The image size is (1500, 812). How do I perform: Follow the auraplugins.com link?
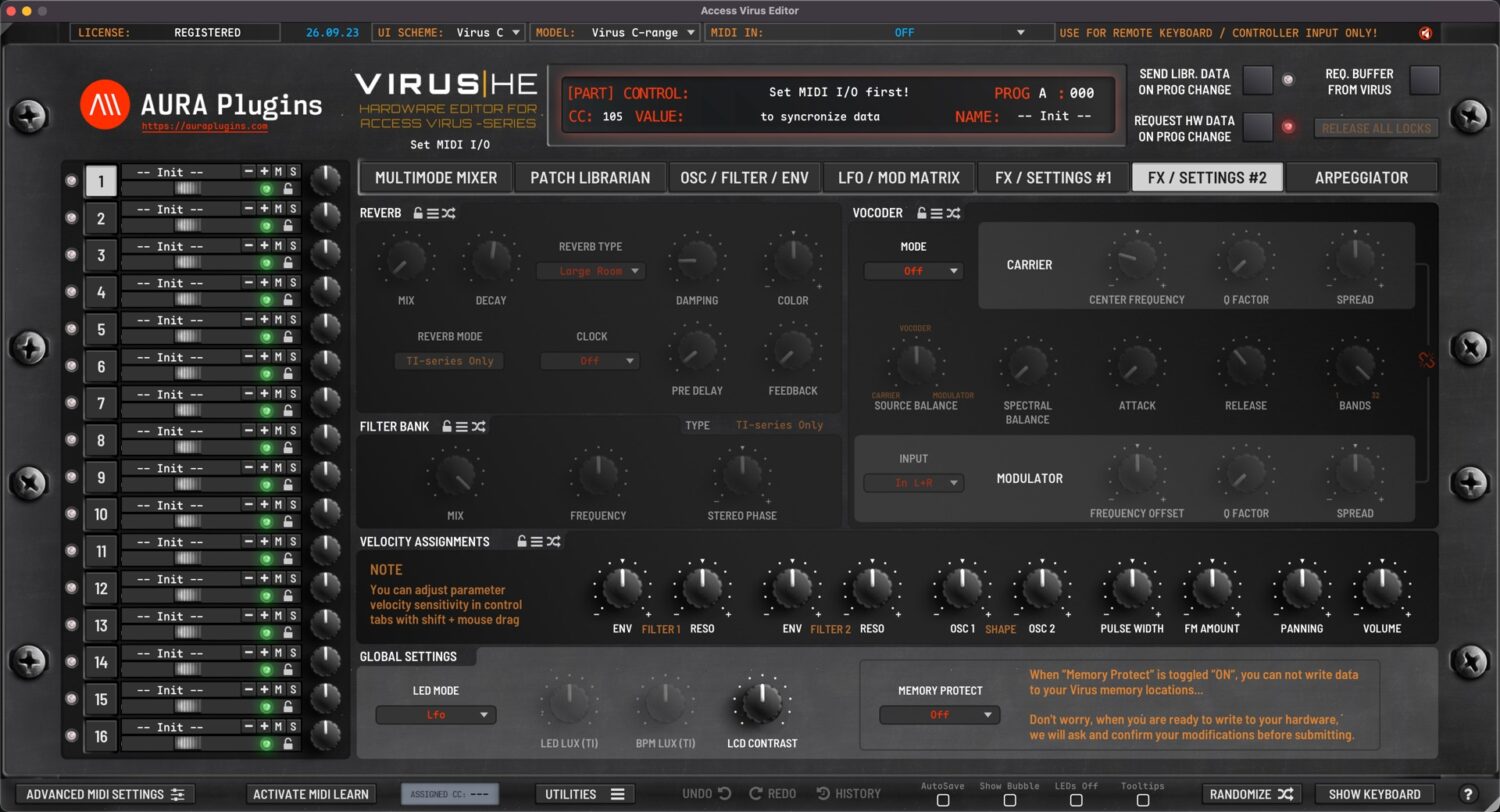[204, 127]
